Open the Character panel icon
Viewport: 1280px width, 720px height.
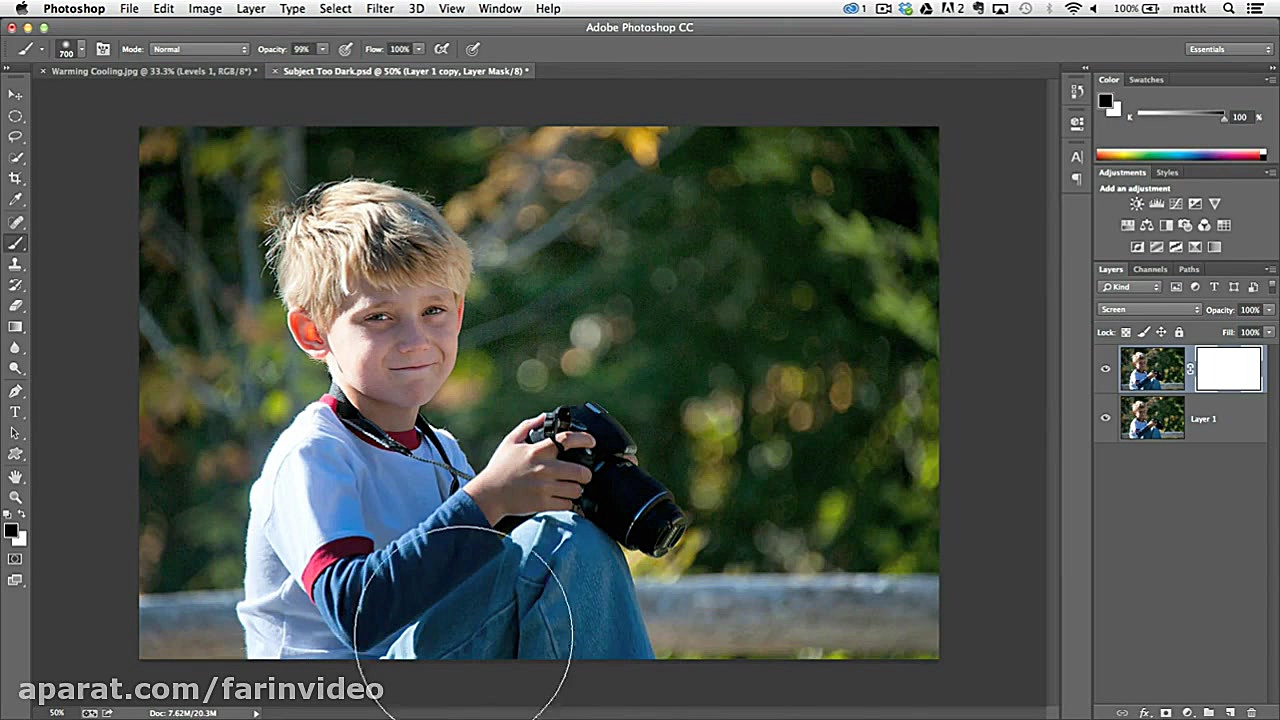tap(1077, 157)
